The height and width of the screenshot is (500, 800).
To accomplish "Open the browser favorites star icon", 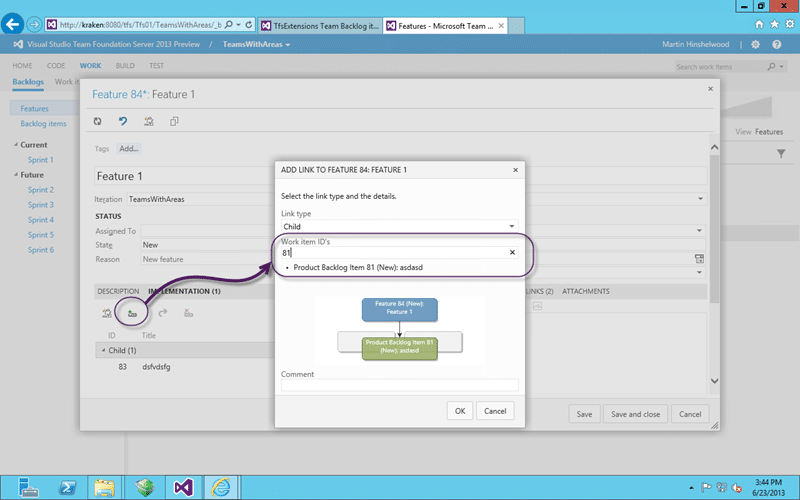I will click(774, 24).
